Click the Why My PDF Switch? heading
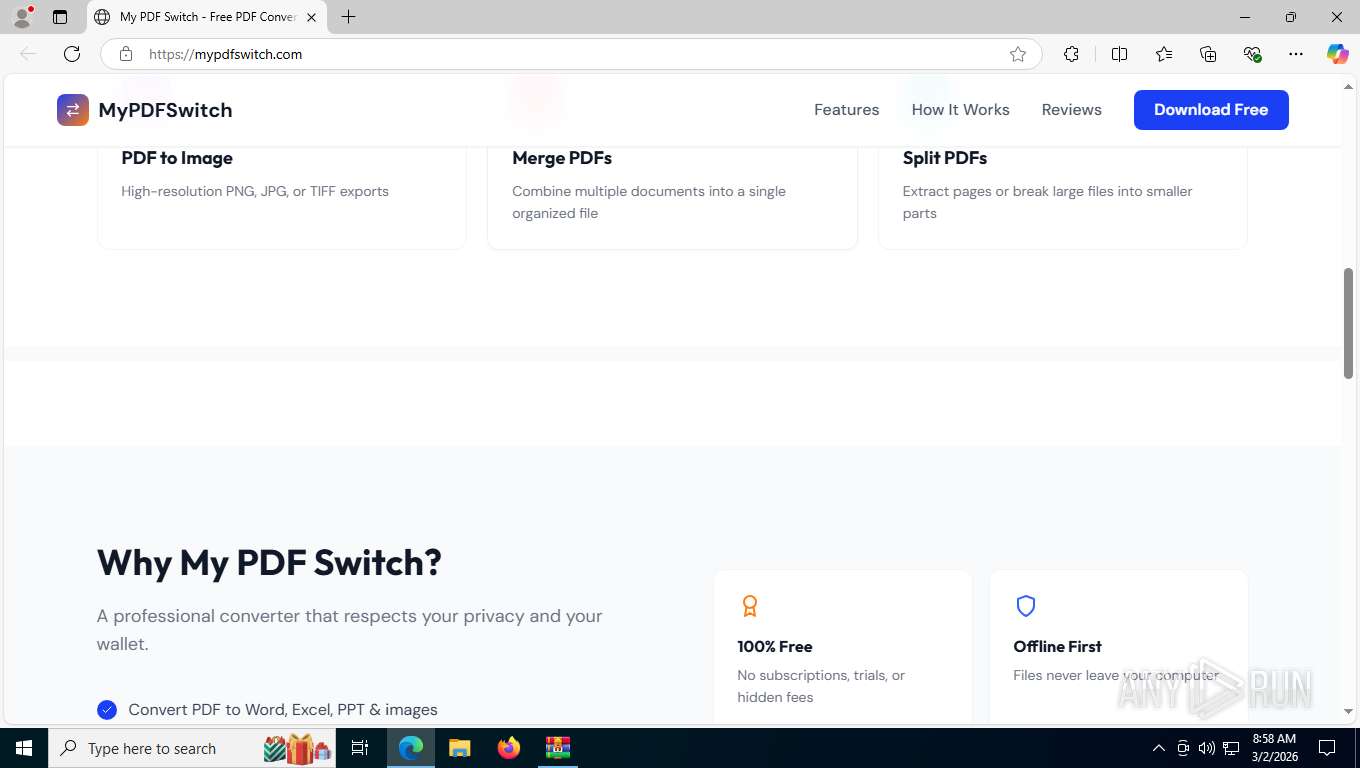This screenshot has height=768, width=1360. (x=269, y=562)
